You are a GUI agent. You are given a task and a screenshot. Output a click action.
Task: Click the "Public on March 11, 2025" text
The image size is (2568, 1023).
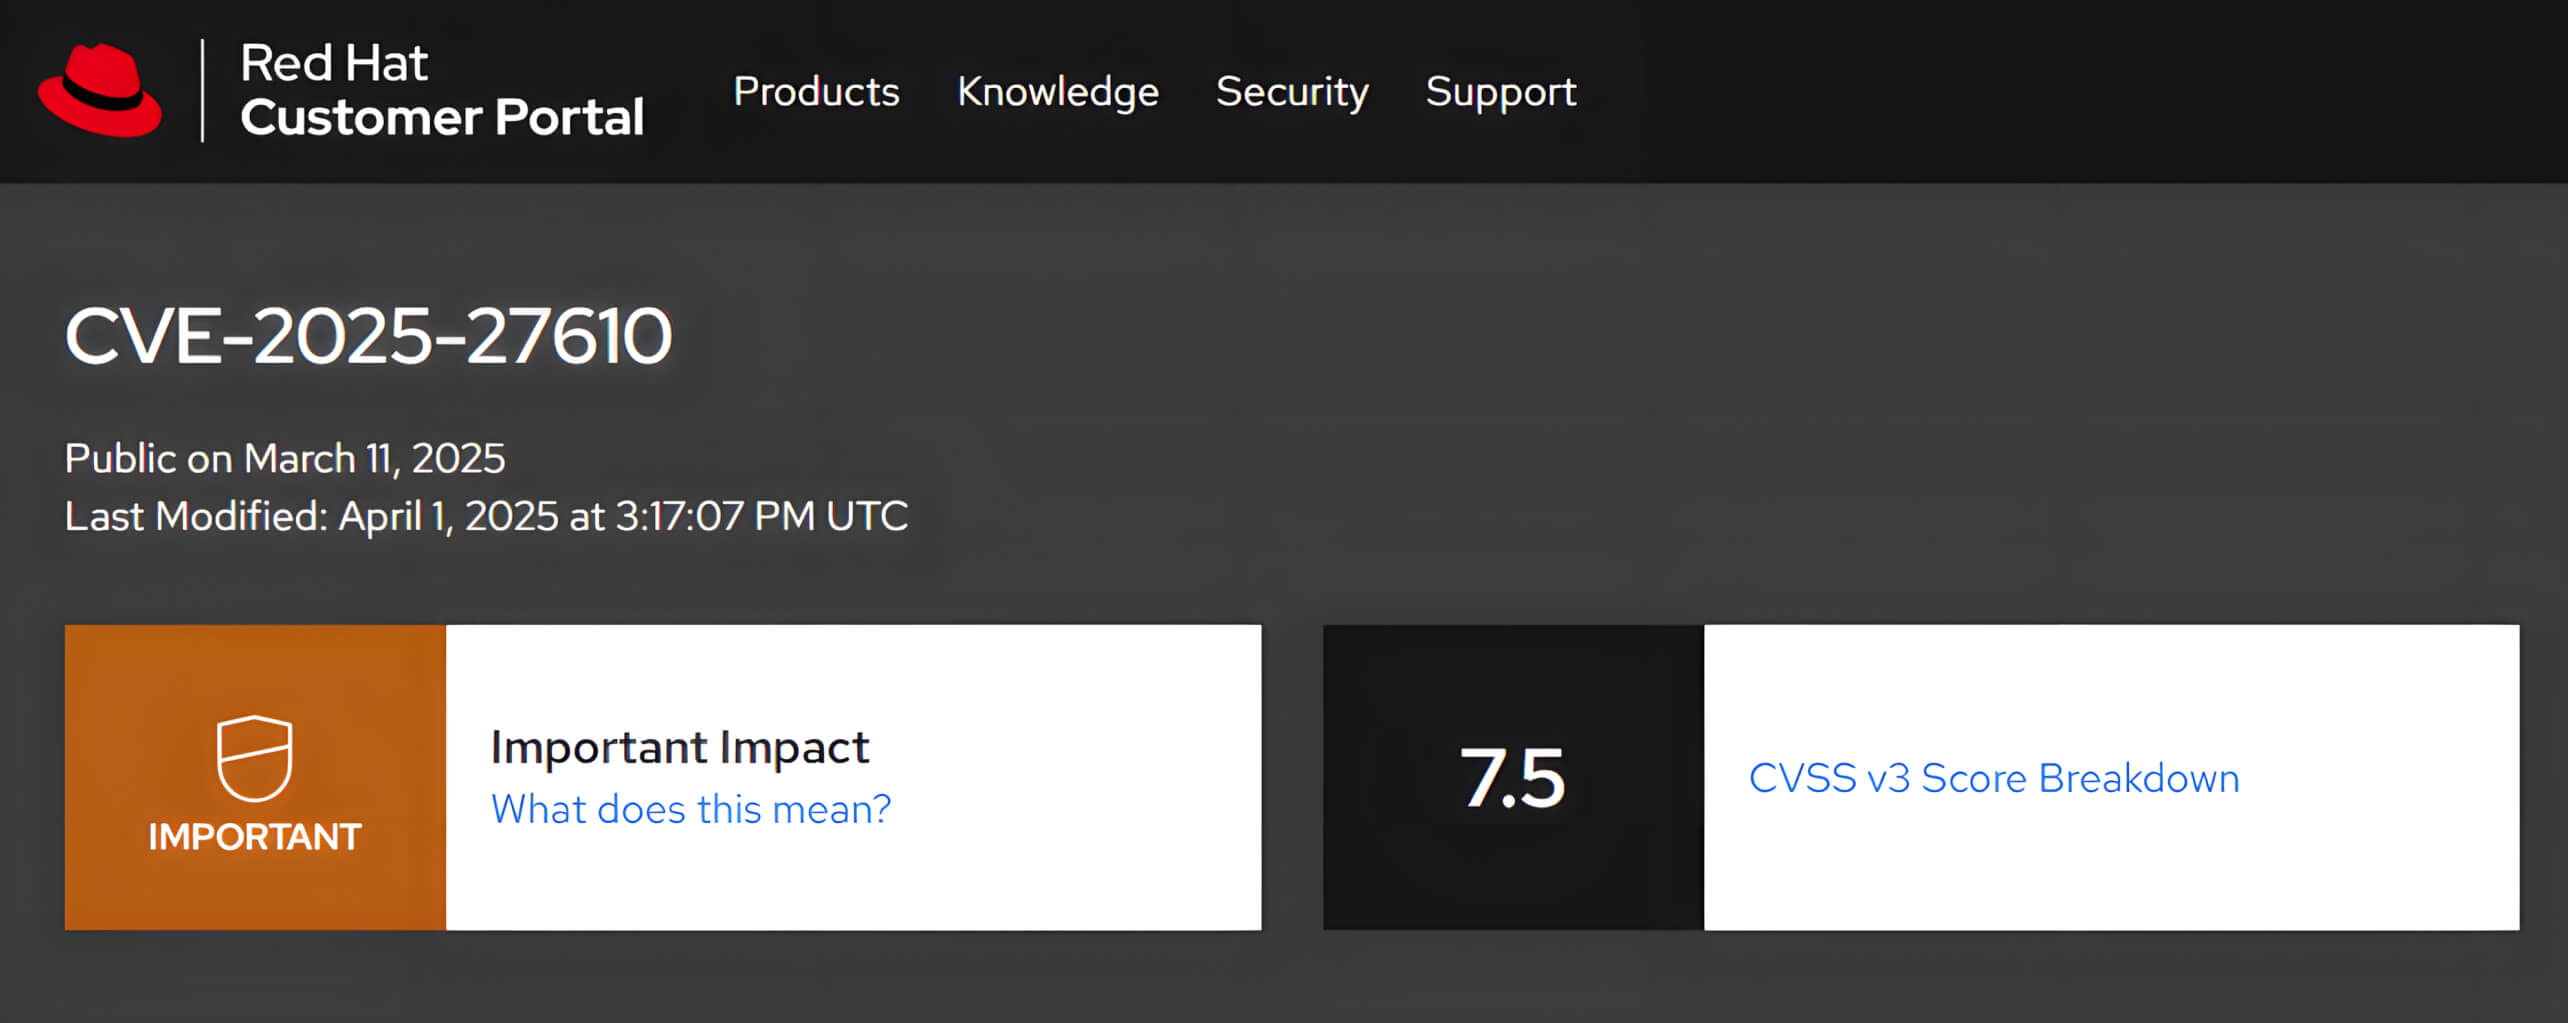pos(285,458)
